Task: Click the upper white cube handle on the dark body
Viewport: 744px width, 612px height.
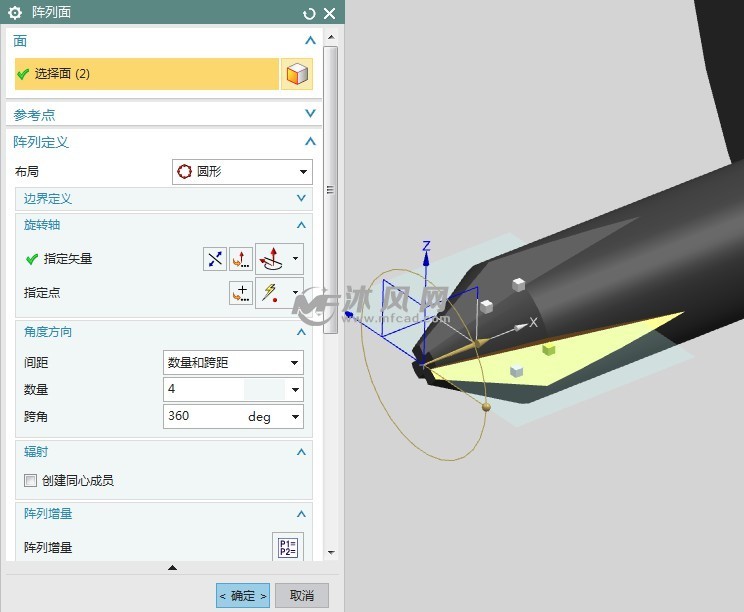Action: pos(519,285)
